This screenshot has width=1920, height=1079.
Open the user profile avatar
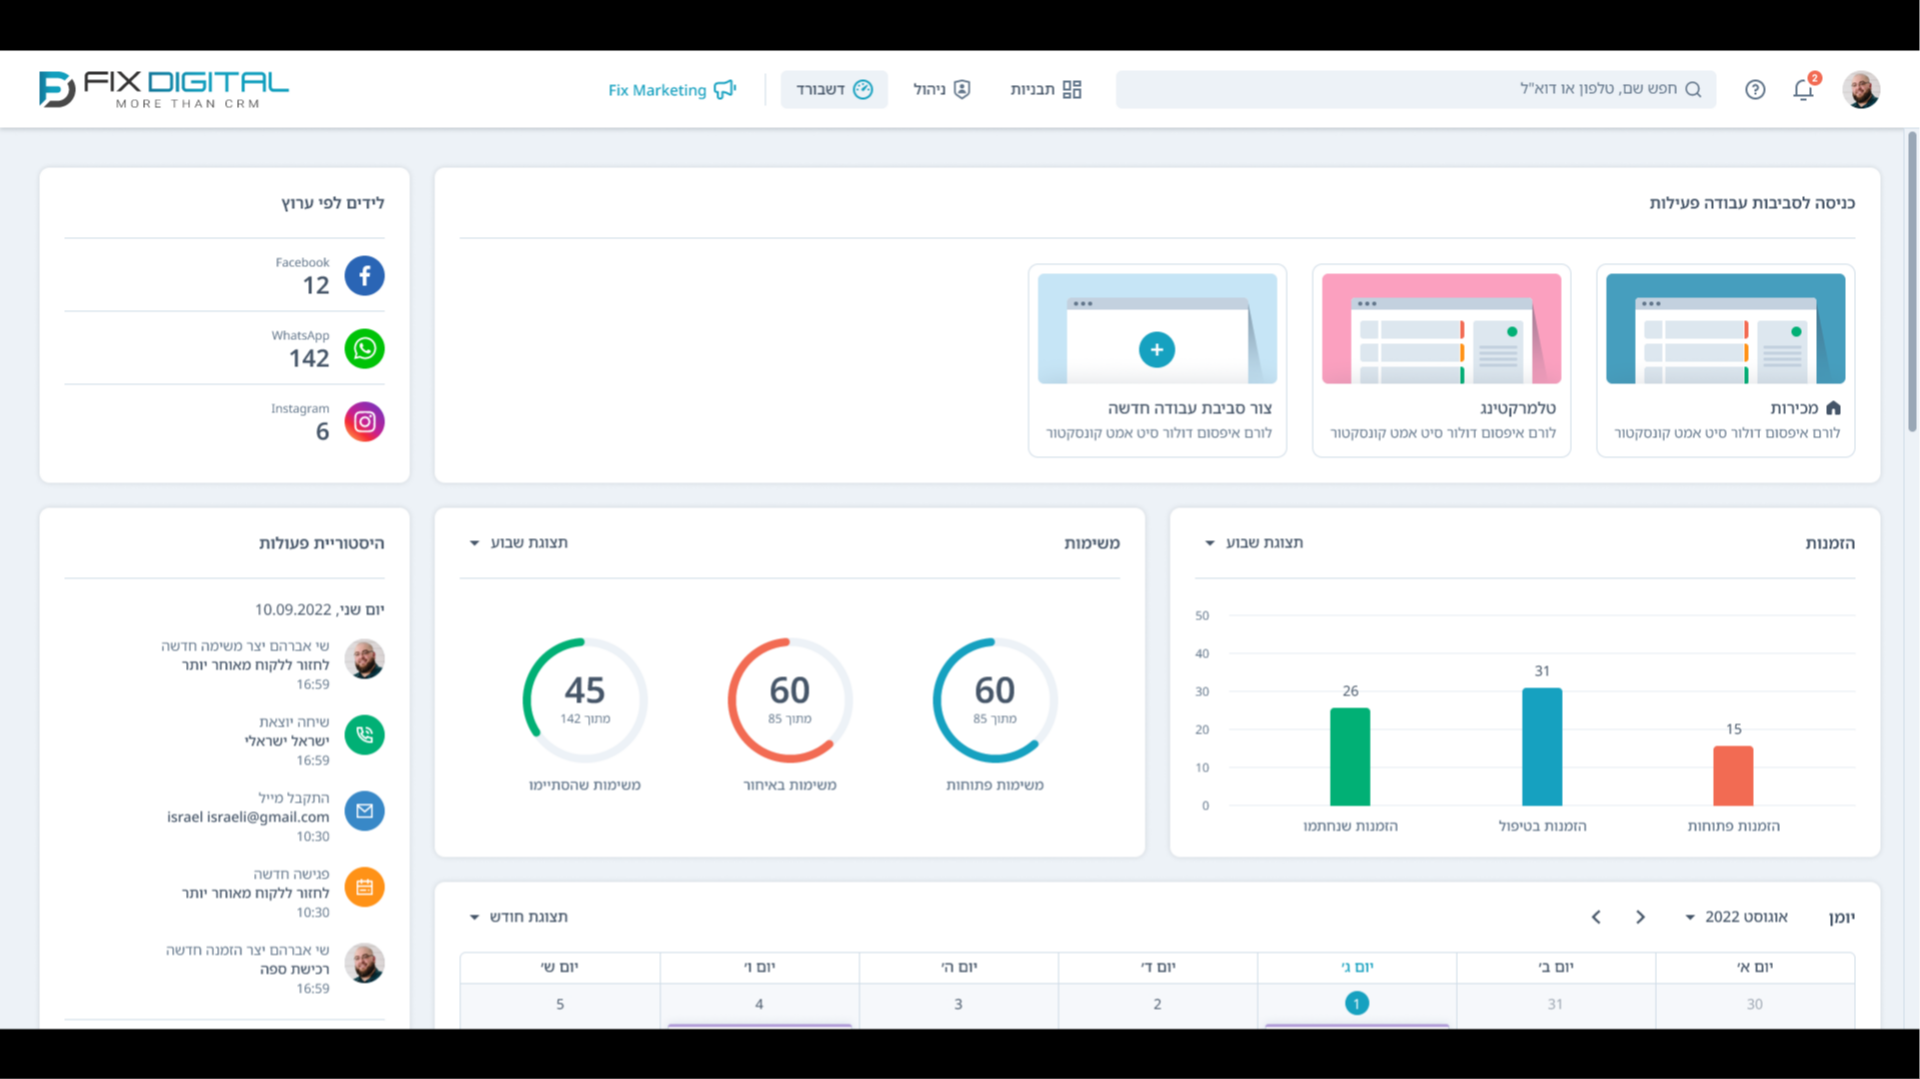pyautogui.click(x=1861, y=89)
